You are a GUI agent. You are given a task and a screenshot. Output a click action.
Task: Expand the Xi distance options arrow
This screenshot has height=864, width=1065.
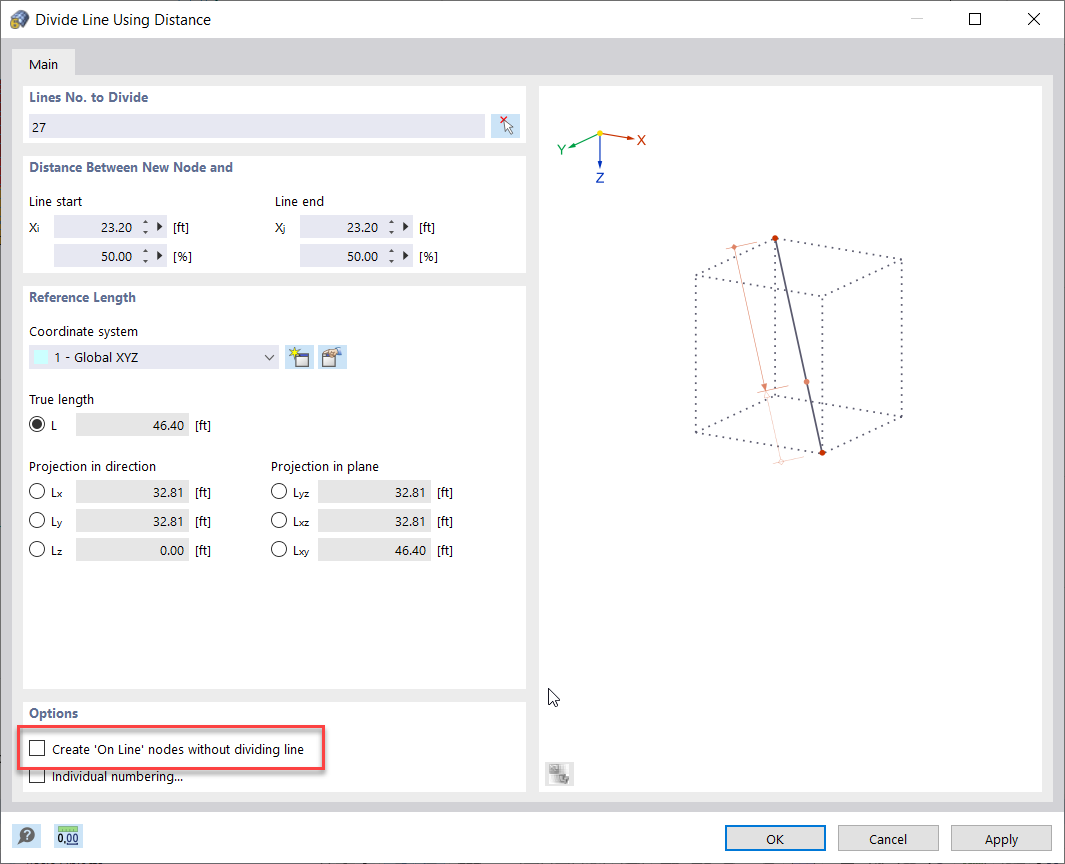tap(159, 226)
